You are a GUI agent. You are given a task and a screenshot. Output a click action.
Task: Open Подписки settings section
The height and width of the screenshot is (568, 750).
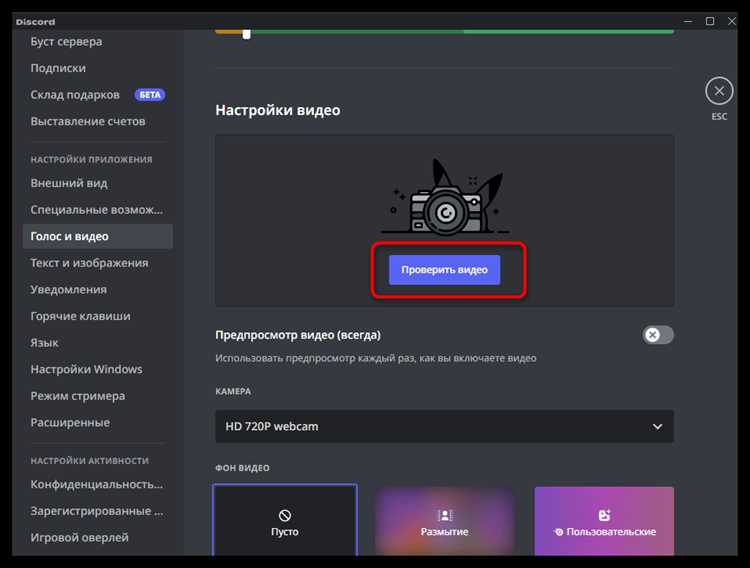click(x=58, y=68)
